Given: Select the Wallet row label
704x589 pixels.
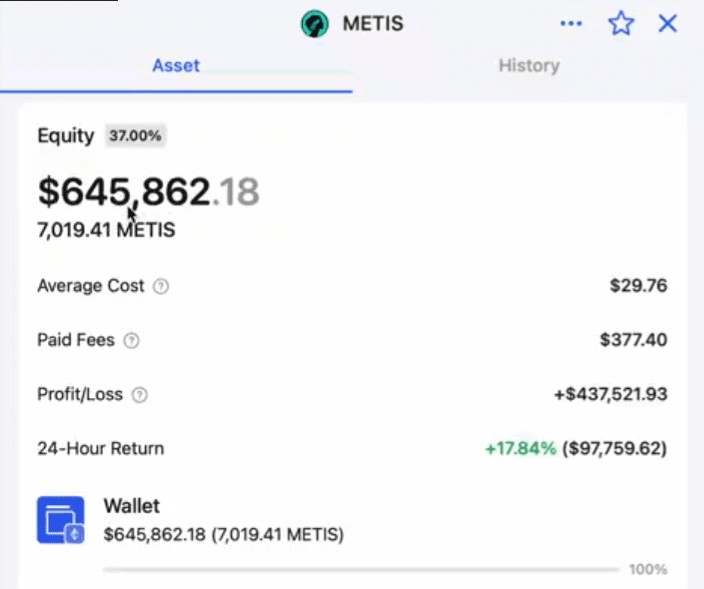Looking at the screenshot, I should (131, 506).
